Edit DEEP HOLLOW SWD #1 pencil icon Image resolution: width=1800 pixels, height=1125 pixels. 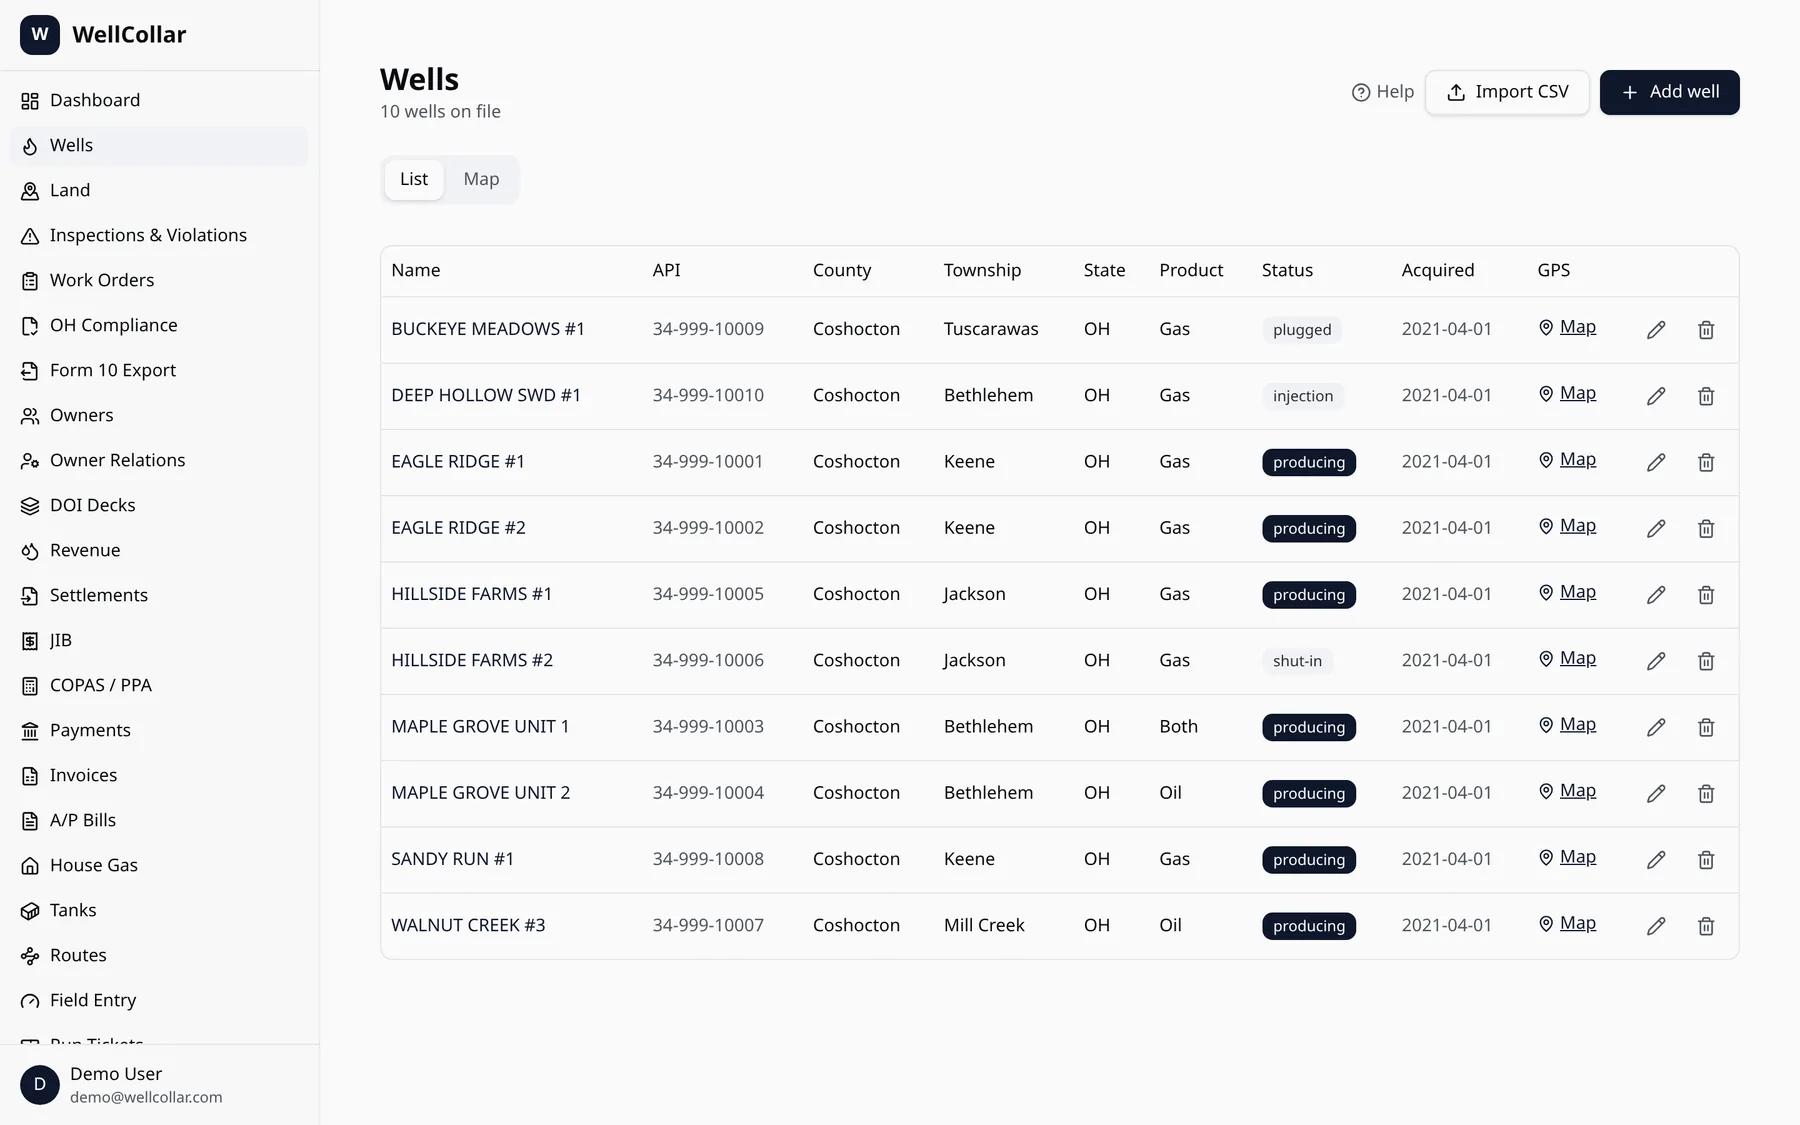tap(1656, 396)
